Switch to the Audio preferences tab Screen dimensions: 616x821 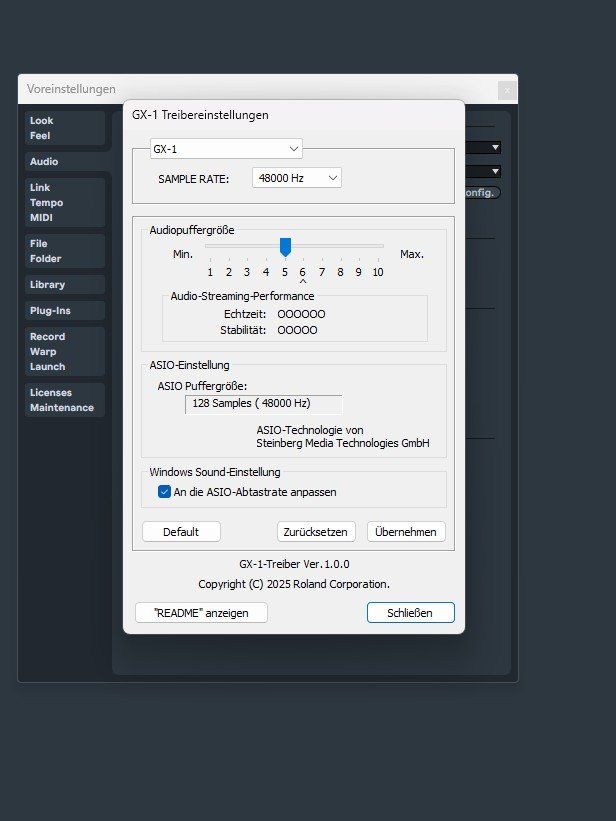coord(65,161)
